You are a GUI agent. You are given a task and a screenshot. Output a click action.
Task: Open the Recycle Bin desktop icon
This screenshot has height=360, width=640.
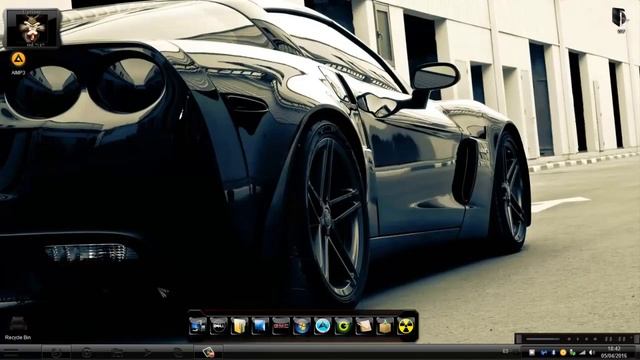[x=18, y=328]
